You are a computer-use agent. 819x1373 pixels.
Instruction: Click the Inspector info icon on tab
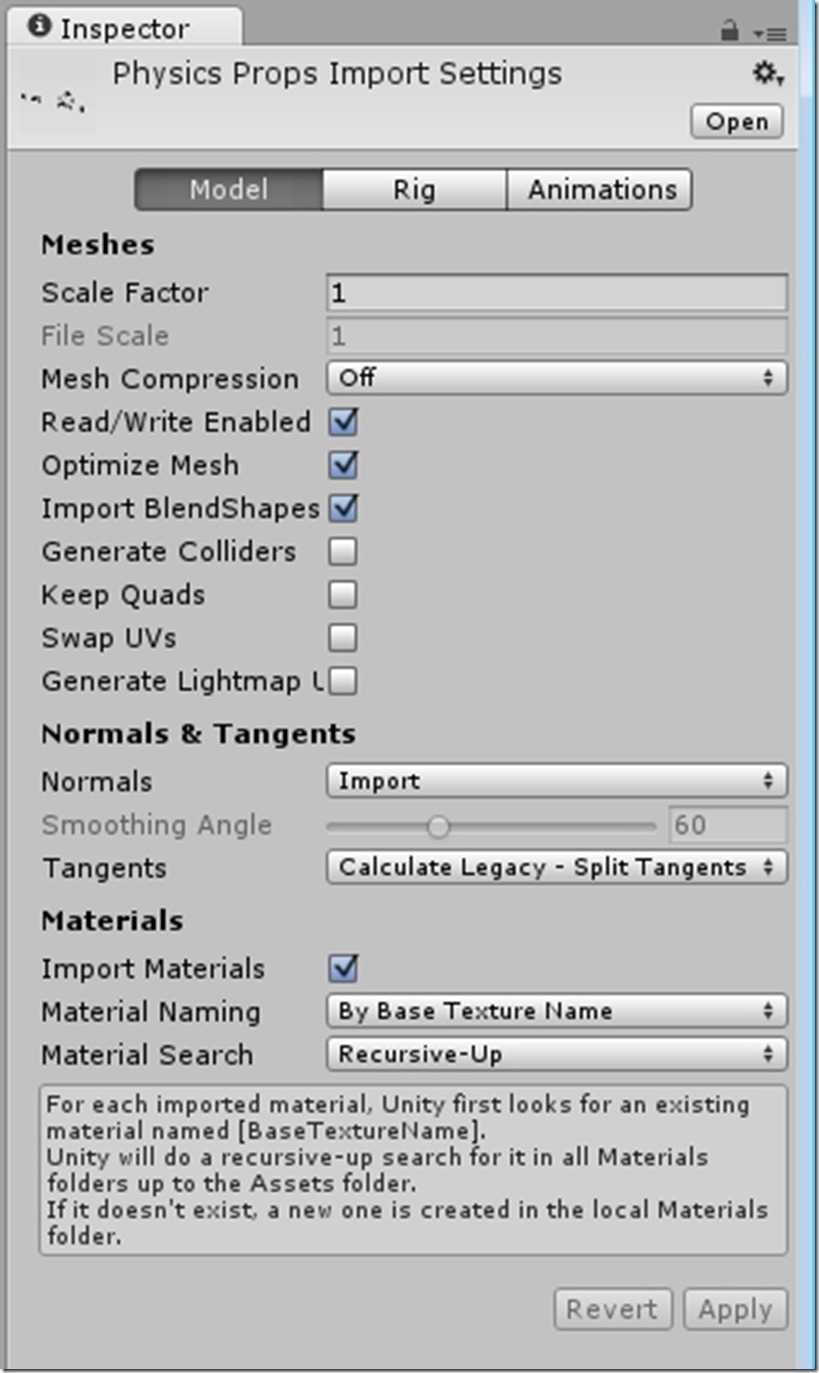[39, 27]
